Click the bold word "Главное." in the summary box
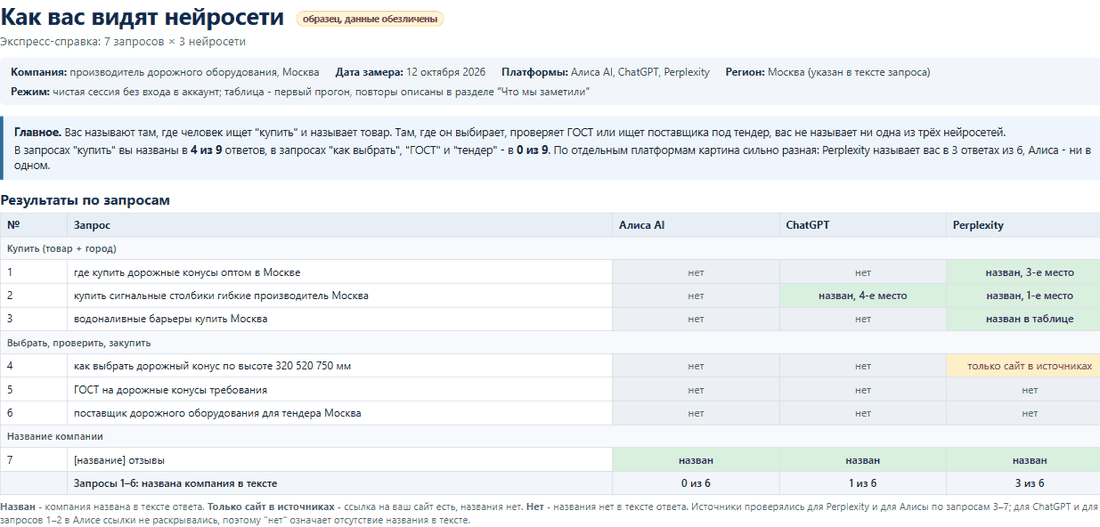Image resolution: width=1100 pixels, height=527 pixels. click(x=36, y=132)
